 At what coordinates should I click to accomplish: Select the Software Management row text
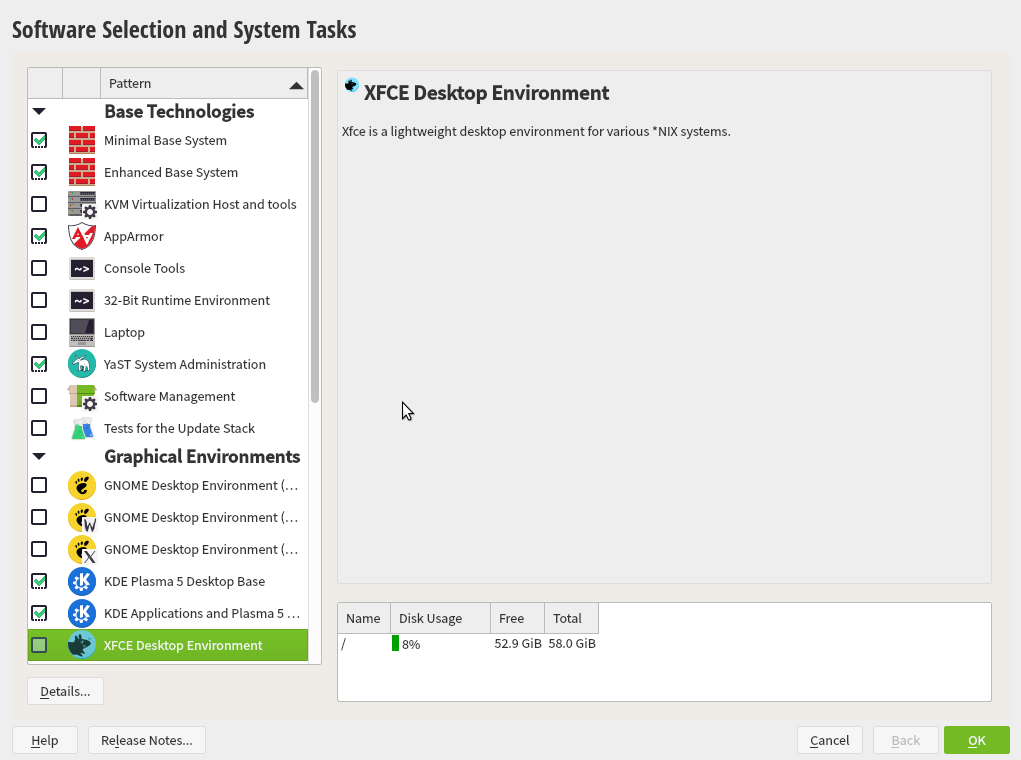click(x=169, y=397)
